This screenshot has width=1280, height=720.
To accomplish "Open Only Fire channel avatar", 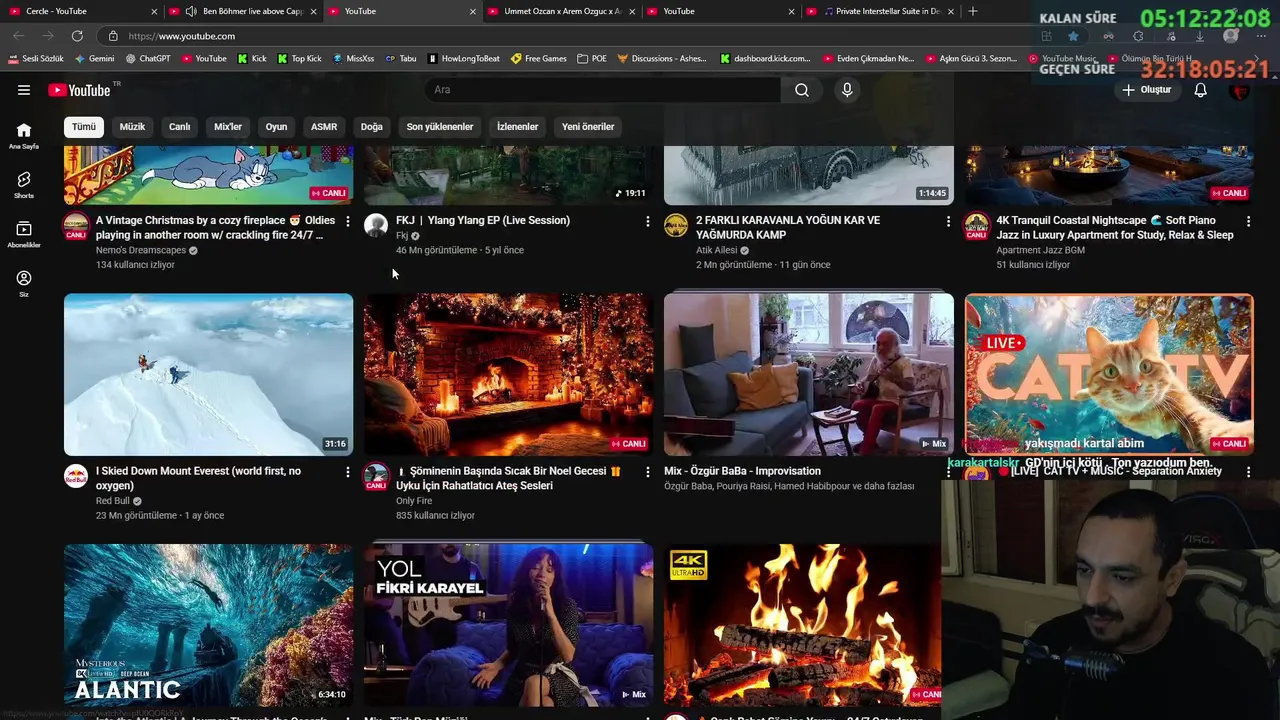I will (376, 476).
